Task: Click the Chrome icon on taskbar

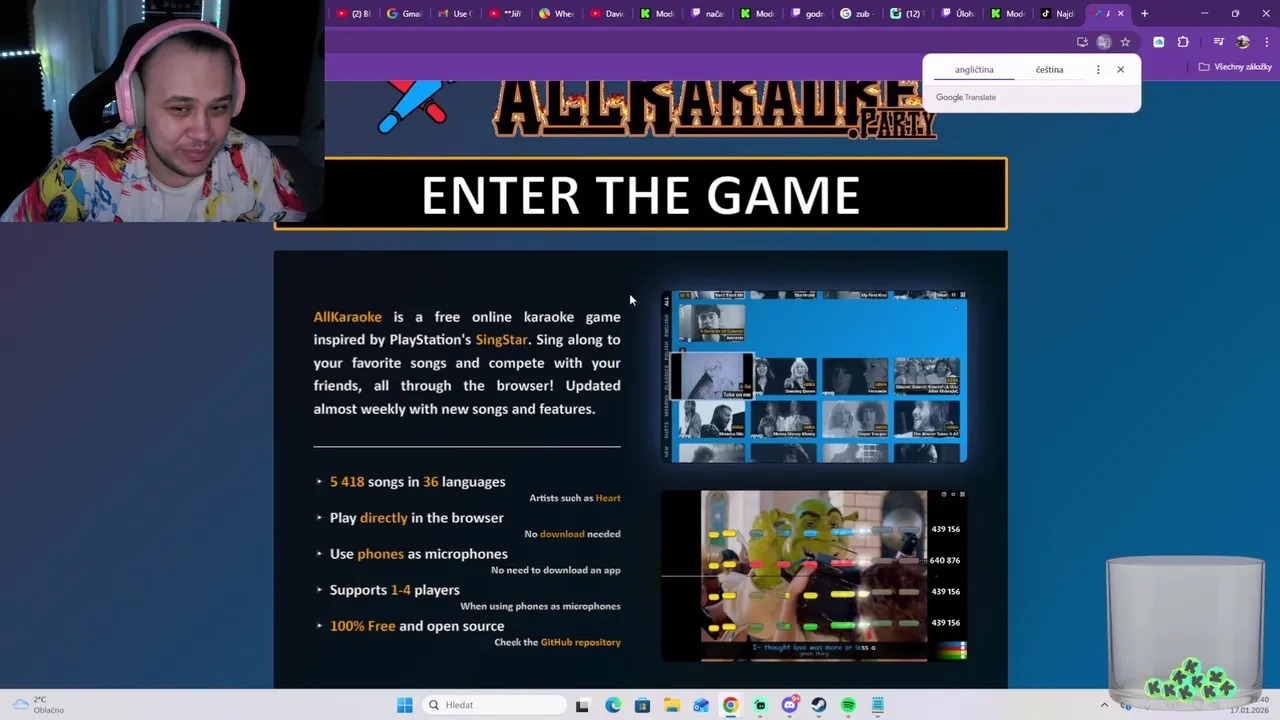Action: click(x=731, y=705)
